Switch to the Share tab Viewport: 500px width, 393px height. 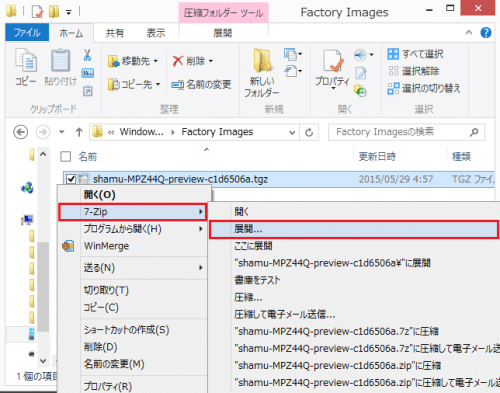point(114,33)
